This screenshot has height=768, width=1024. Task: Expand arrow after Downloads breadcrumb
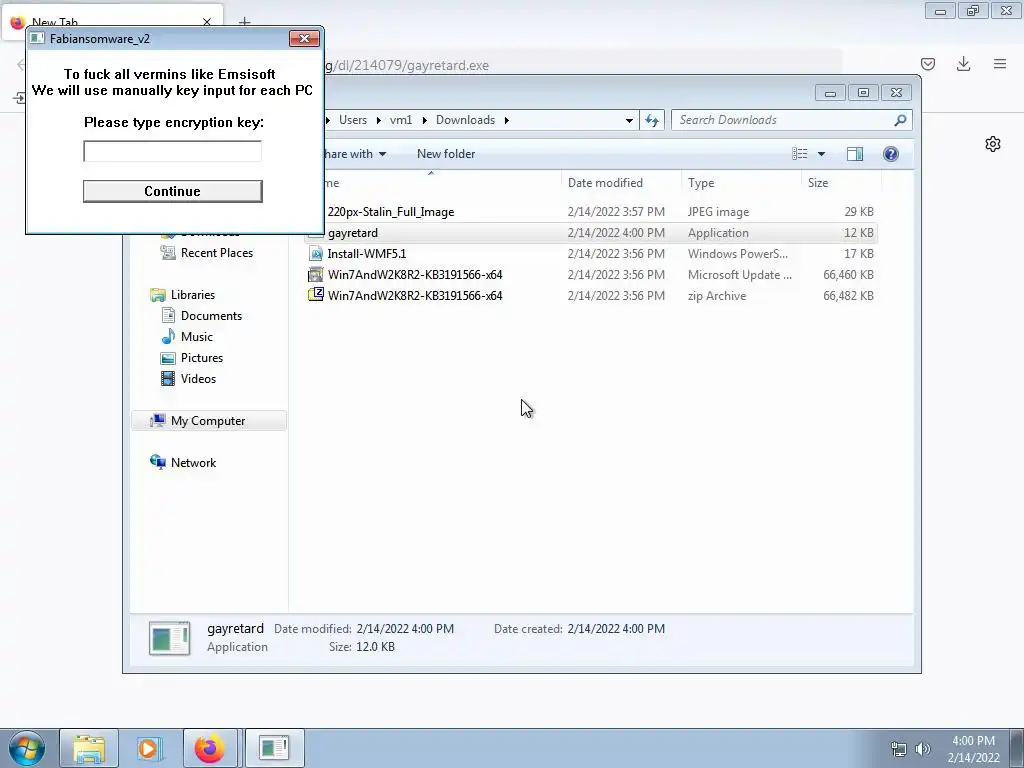pyautogui.click(x=507, y=120)
